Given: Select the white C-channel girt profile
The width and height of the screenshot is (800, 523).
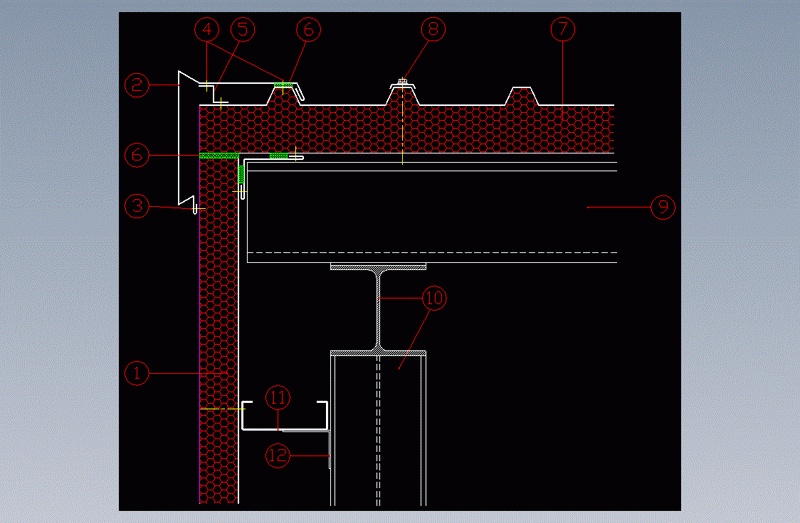Looking at the screenshot, I should click(285, 427).
